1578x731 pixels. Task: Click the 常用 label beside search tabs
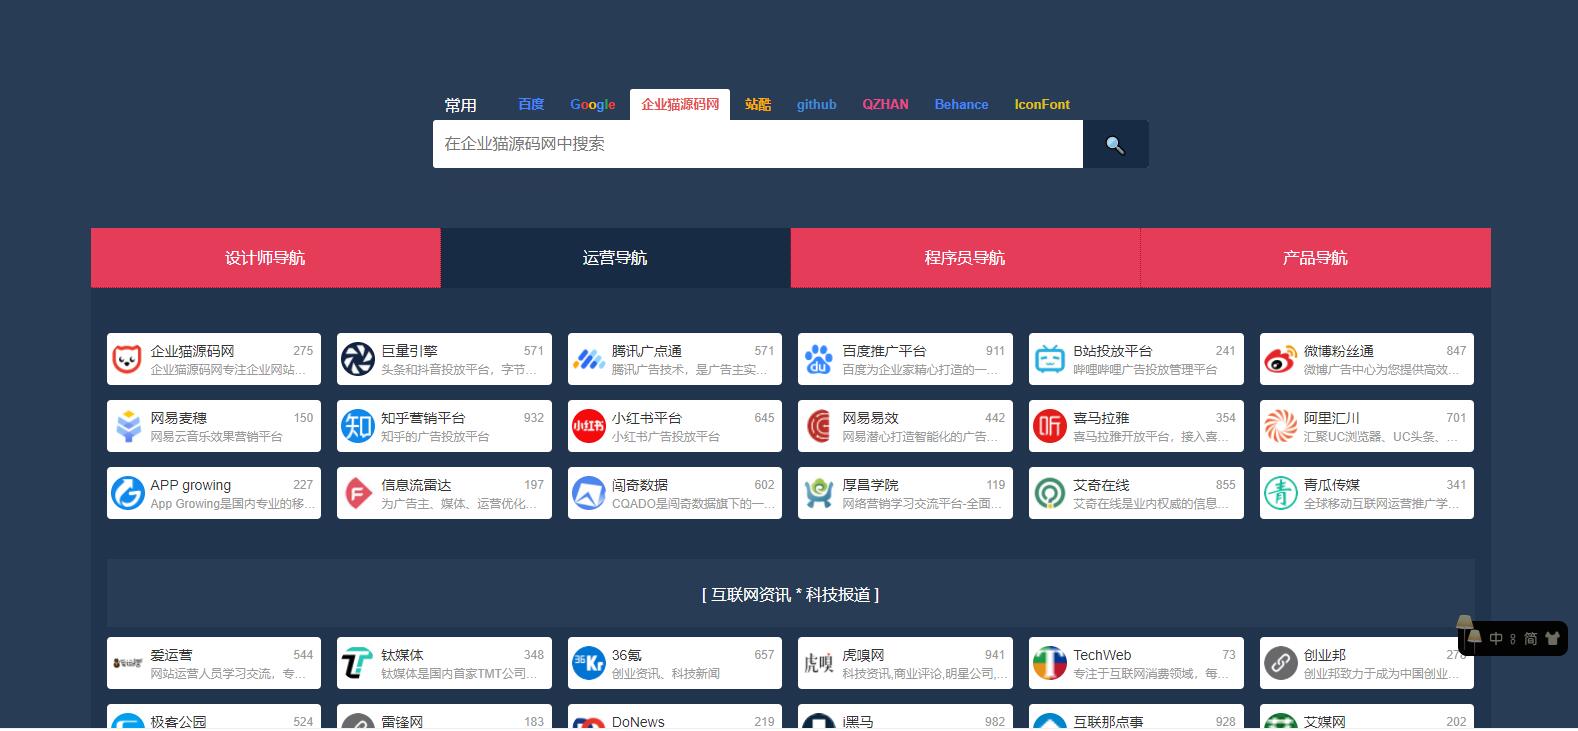460,105
